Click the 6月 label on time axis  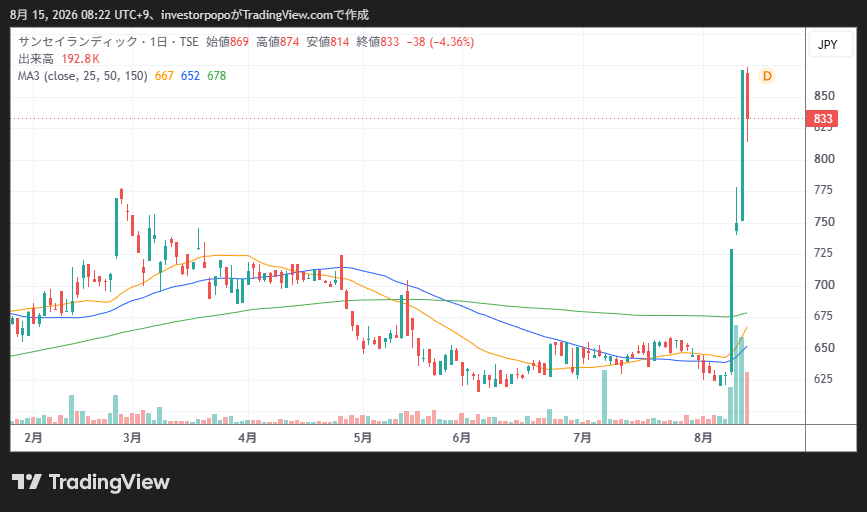coord(462,438)
